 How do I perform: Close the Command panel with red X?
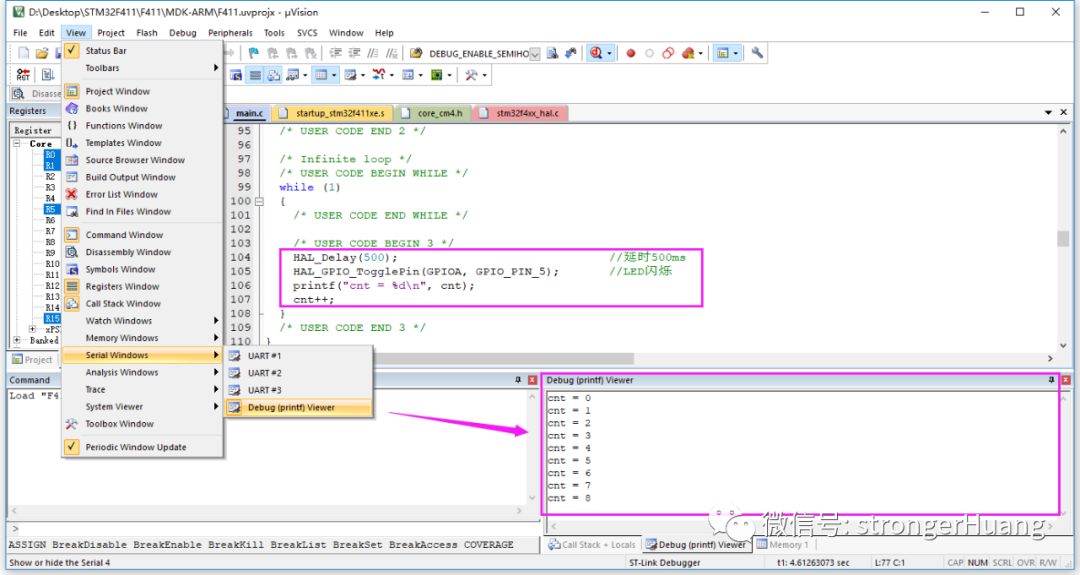tap(531, 380)
